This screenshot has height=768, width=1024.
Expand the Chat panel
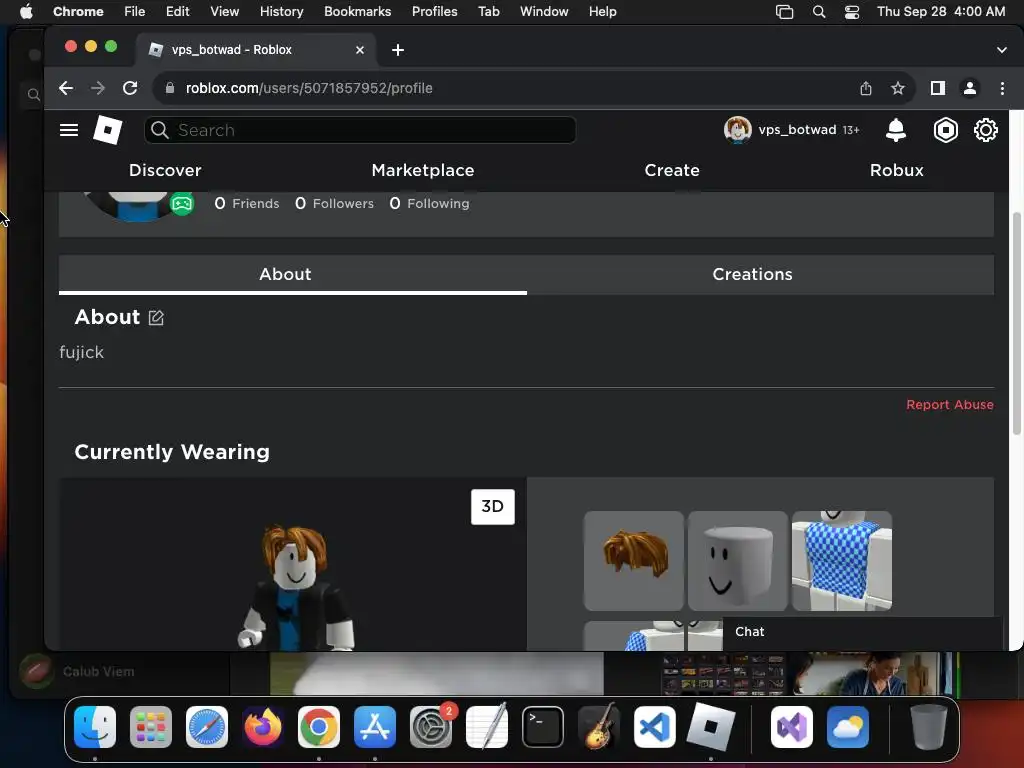(x=862, y=632)
